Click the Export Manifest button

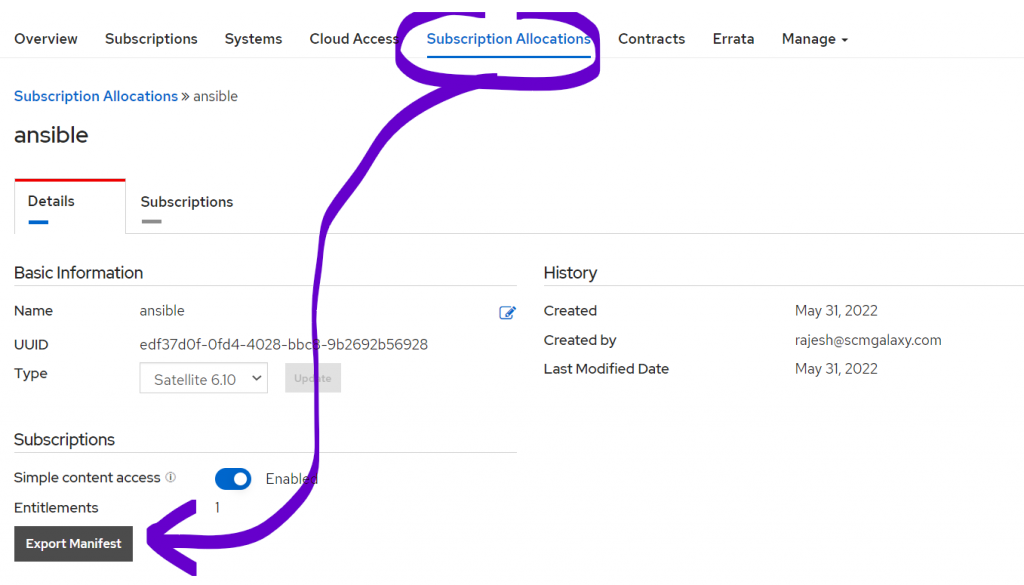click(73, 544)
